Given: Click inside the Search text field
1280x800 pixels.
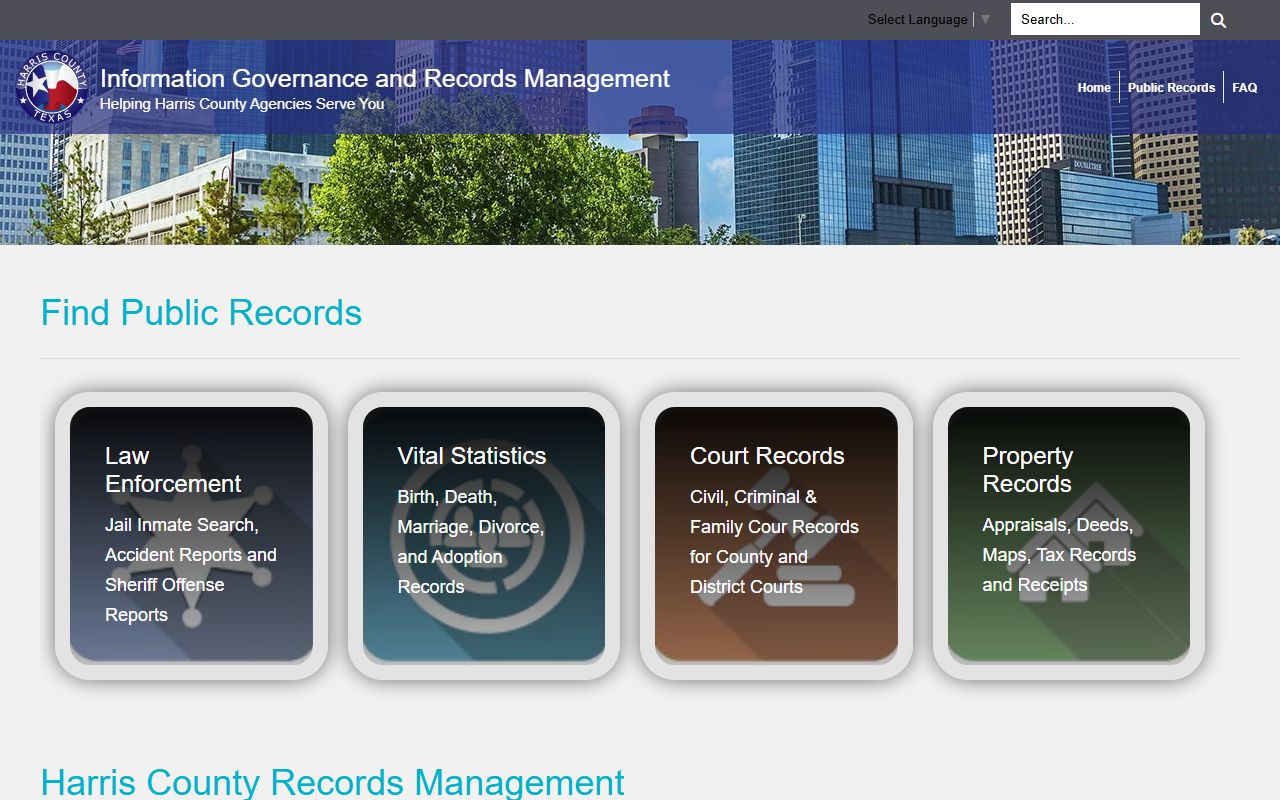Looking at the screenshot, I should tap(1105, 19).
